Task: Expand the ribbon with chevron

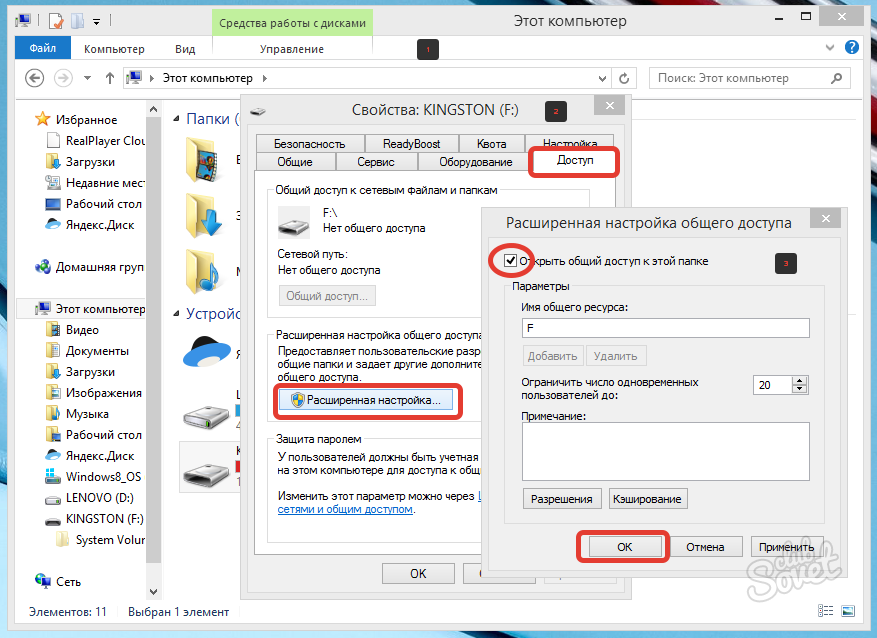Action: tap(830, 48)
